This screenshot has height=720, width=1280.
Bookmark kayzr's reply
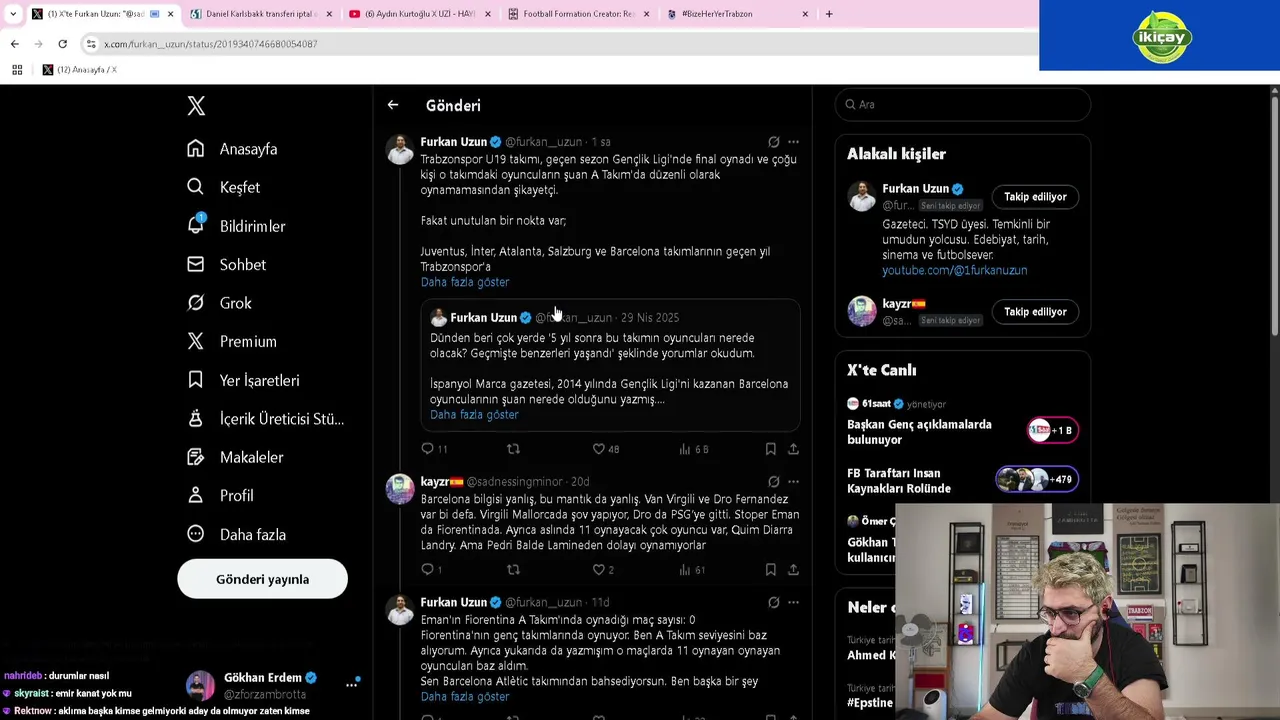(770, 570)
